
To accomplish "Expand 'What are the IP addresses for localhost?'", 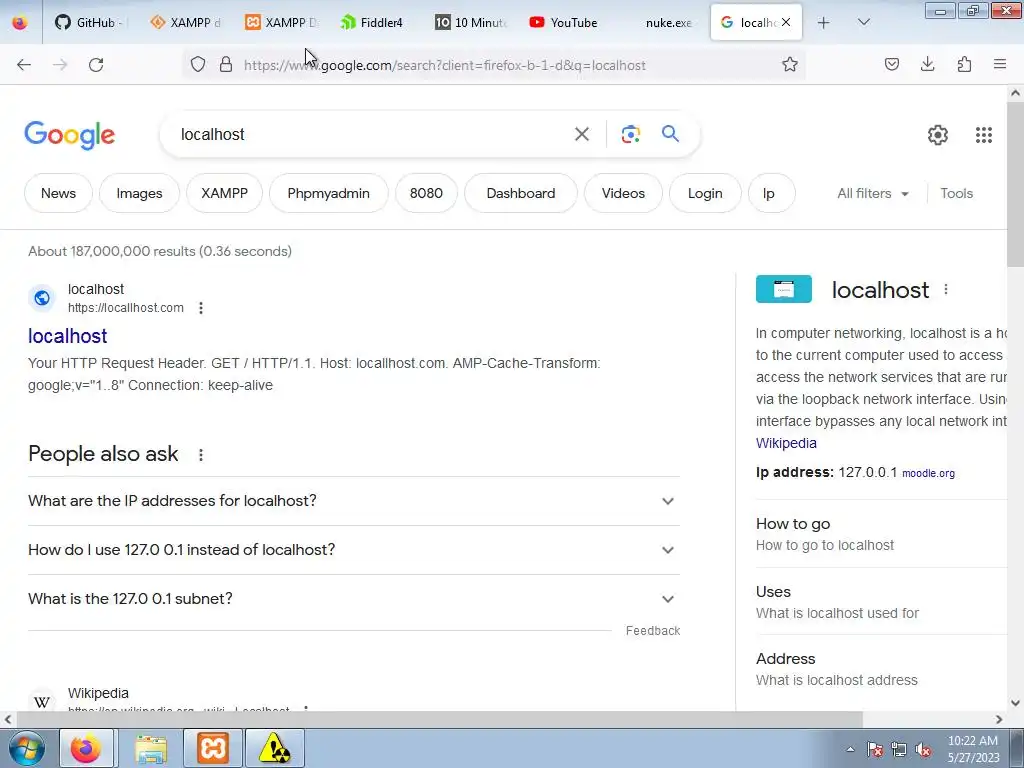I will 354,501.
